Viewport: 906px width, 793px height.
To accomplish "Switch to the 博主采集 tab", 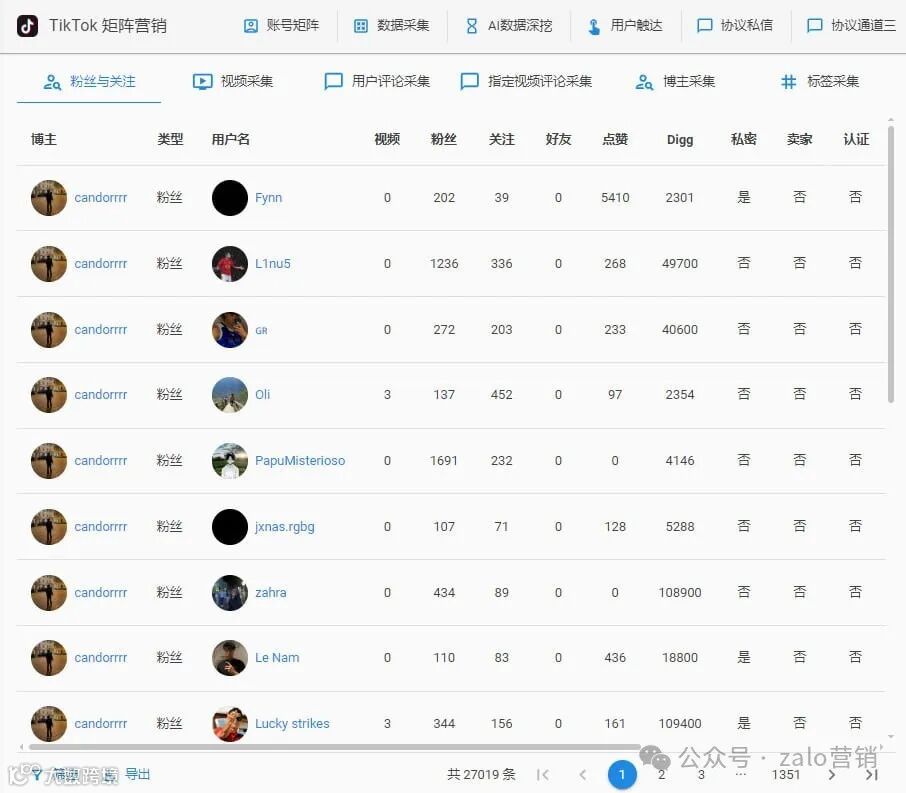I will click(x=675, y=81).
